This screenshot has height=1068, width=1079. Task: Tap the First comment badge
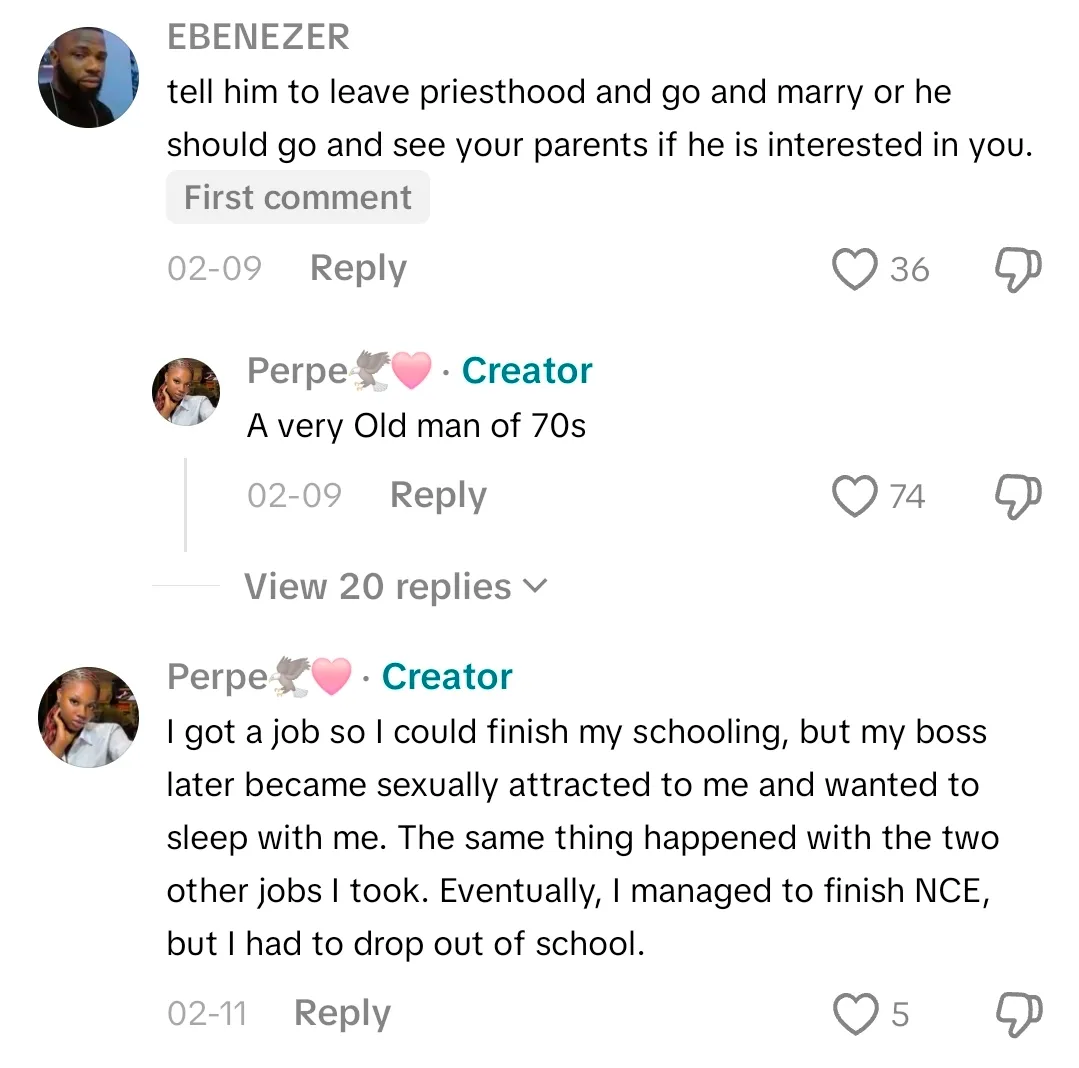pos(298,197)
